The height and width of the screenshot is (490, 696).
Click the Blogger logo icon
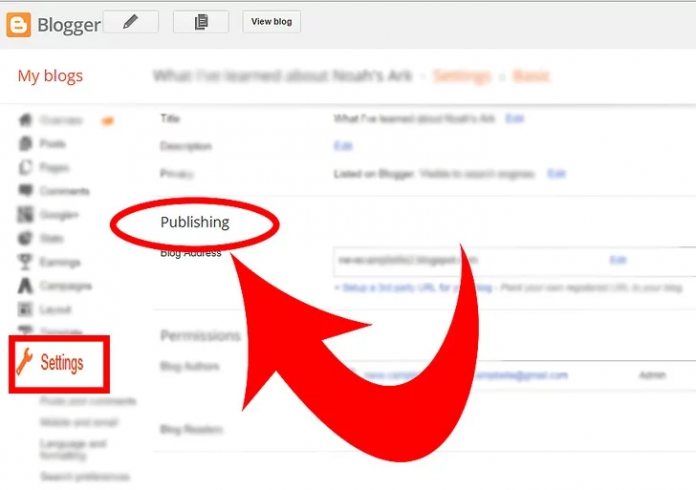click(x=18, y=23)
